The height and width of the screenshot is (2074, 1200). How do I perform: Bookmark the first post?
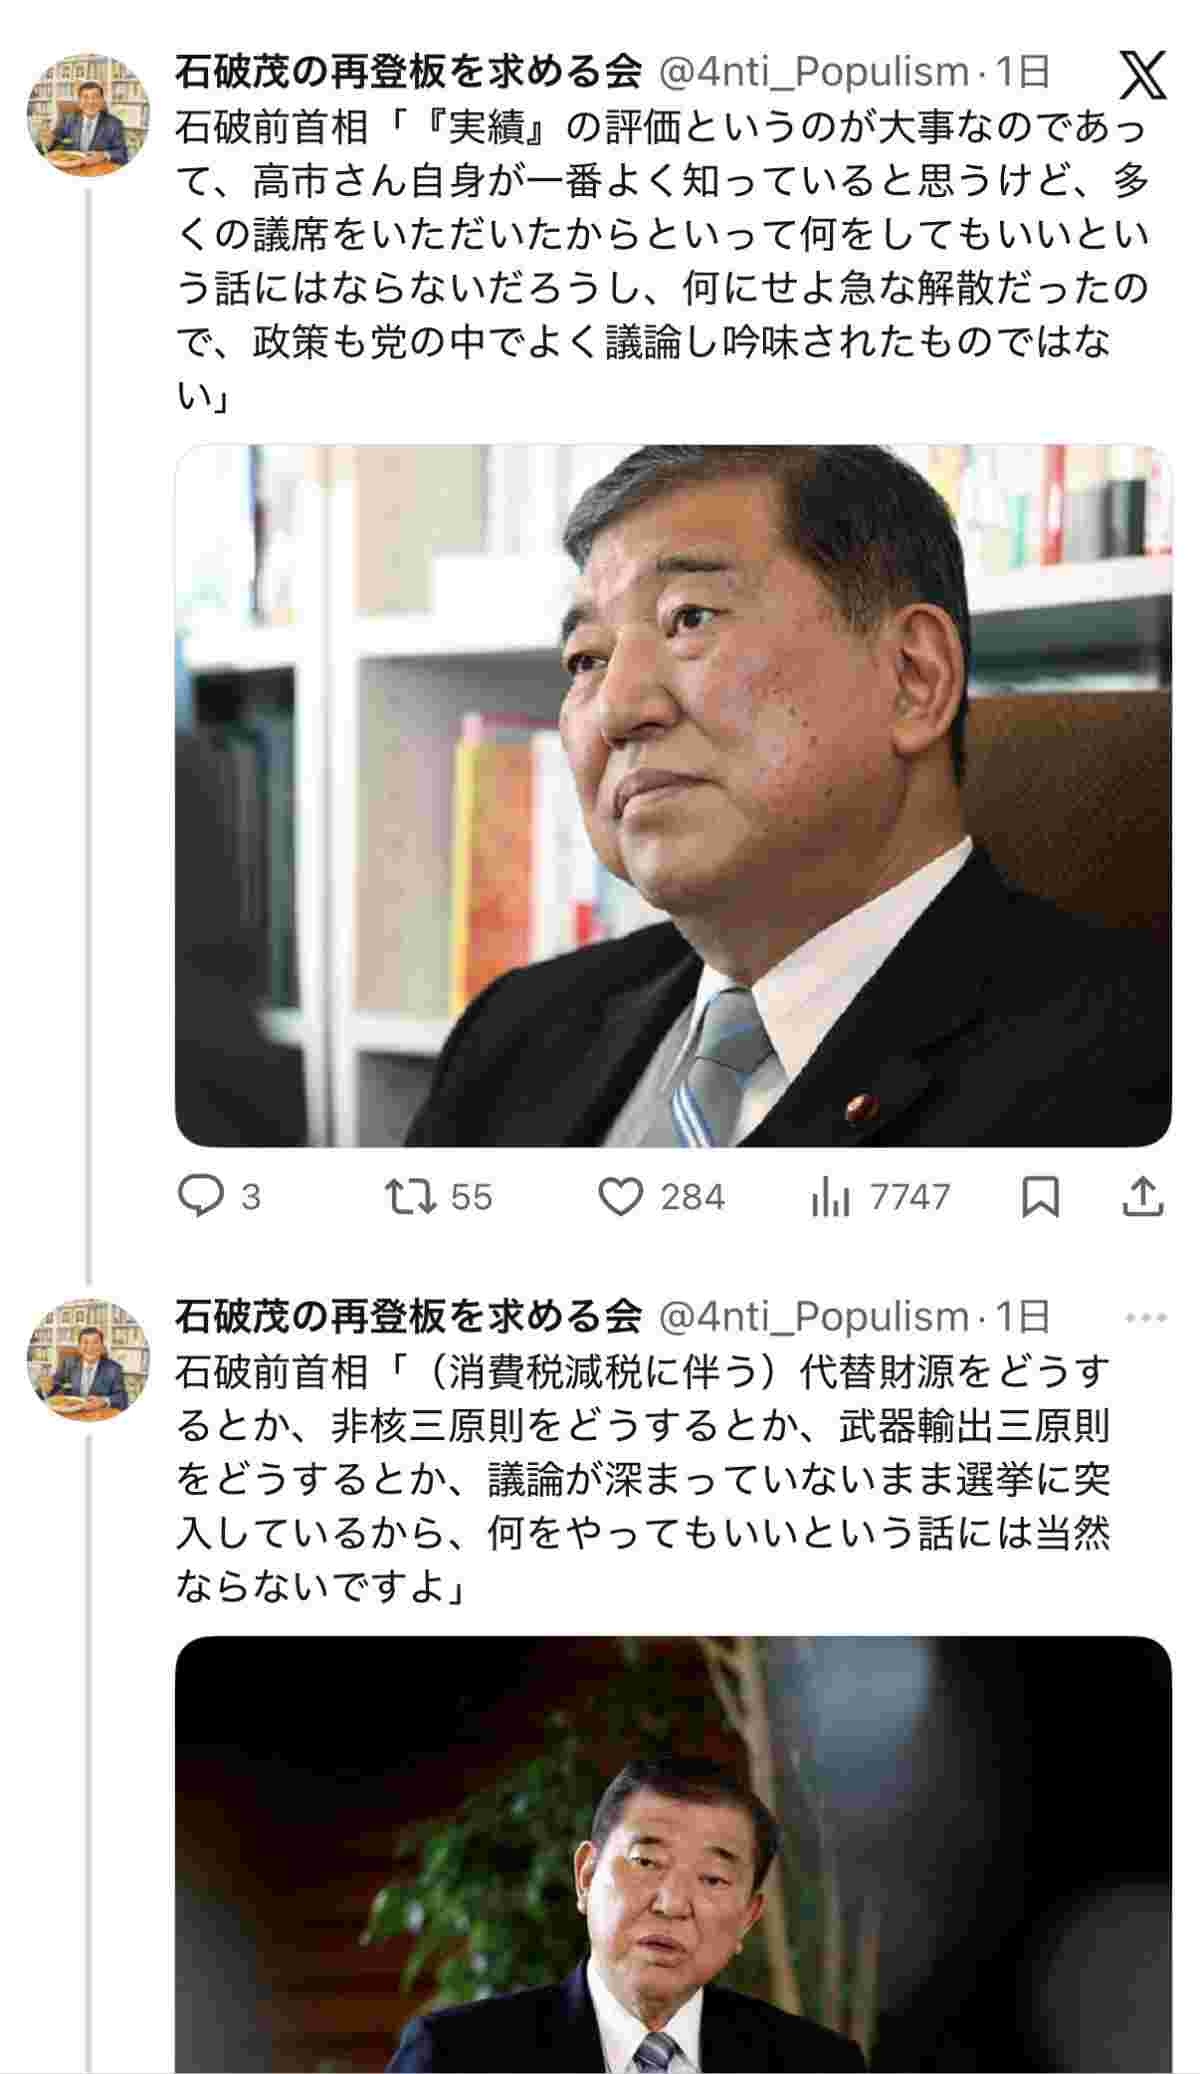(1040, 1197)
